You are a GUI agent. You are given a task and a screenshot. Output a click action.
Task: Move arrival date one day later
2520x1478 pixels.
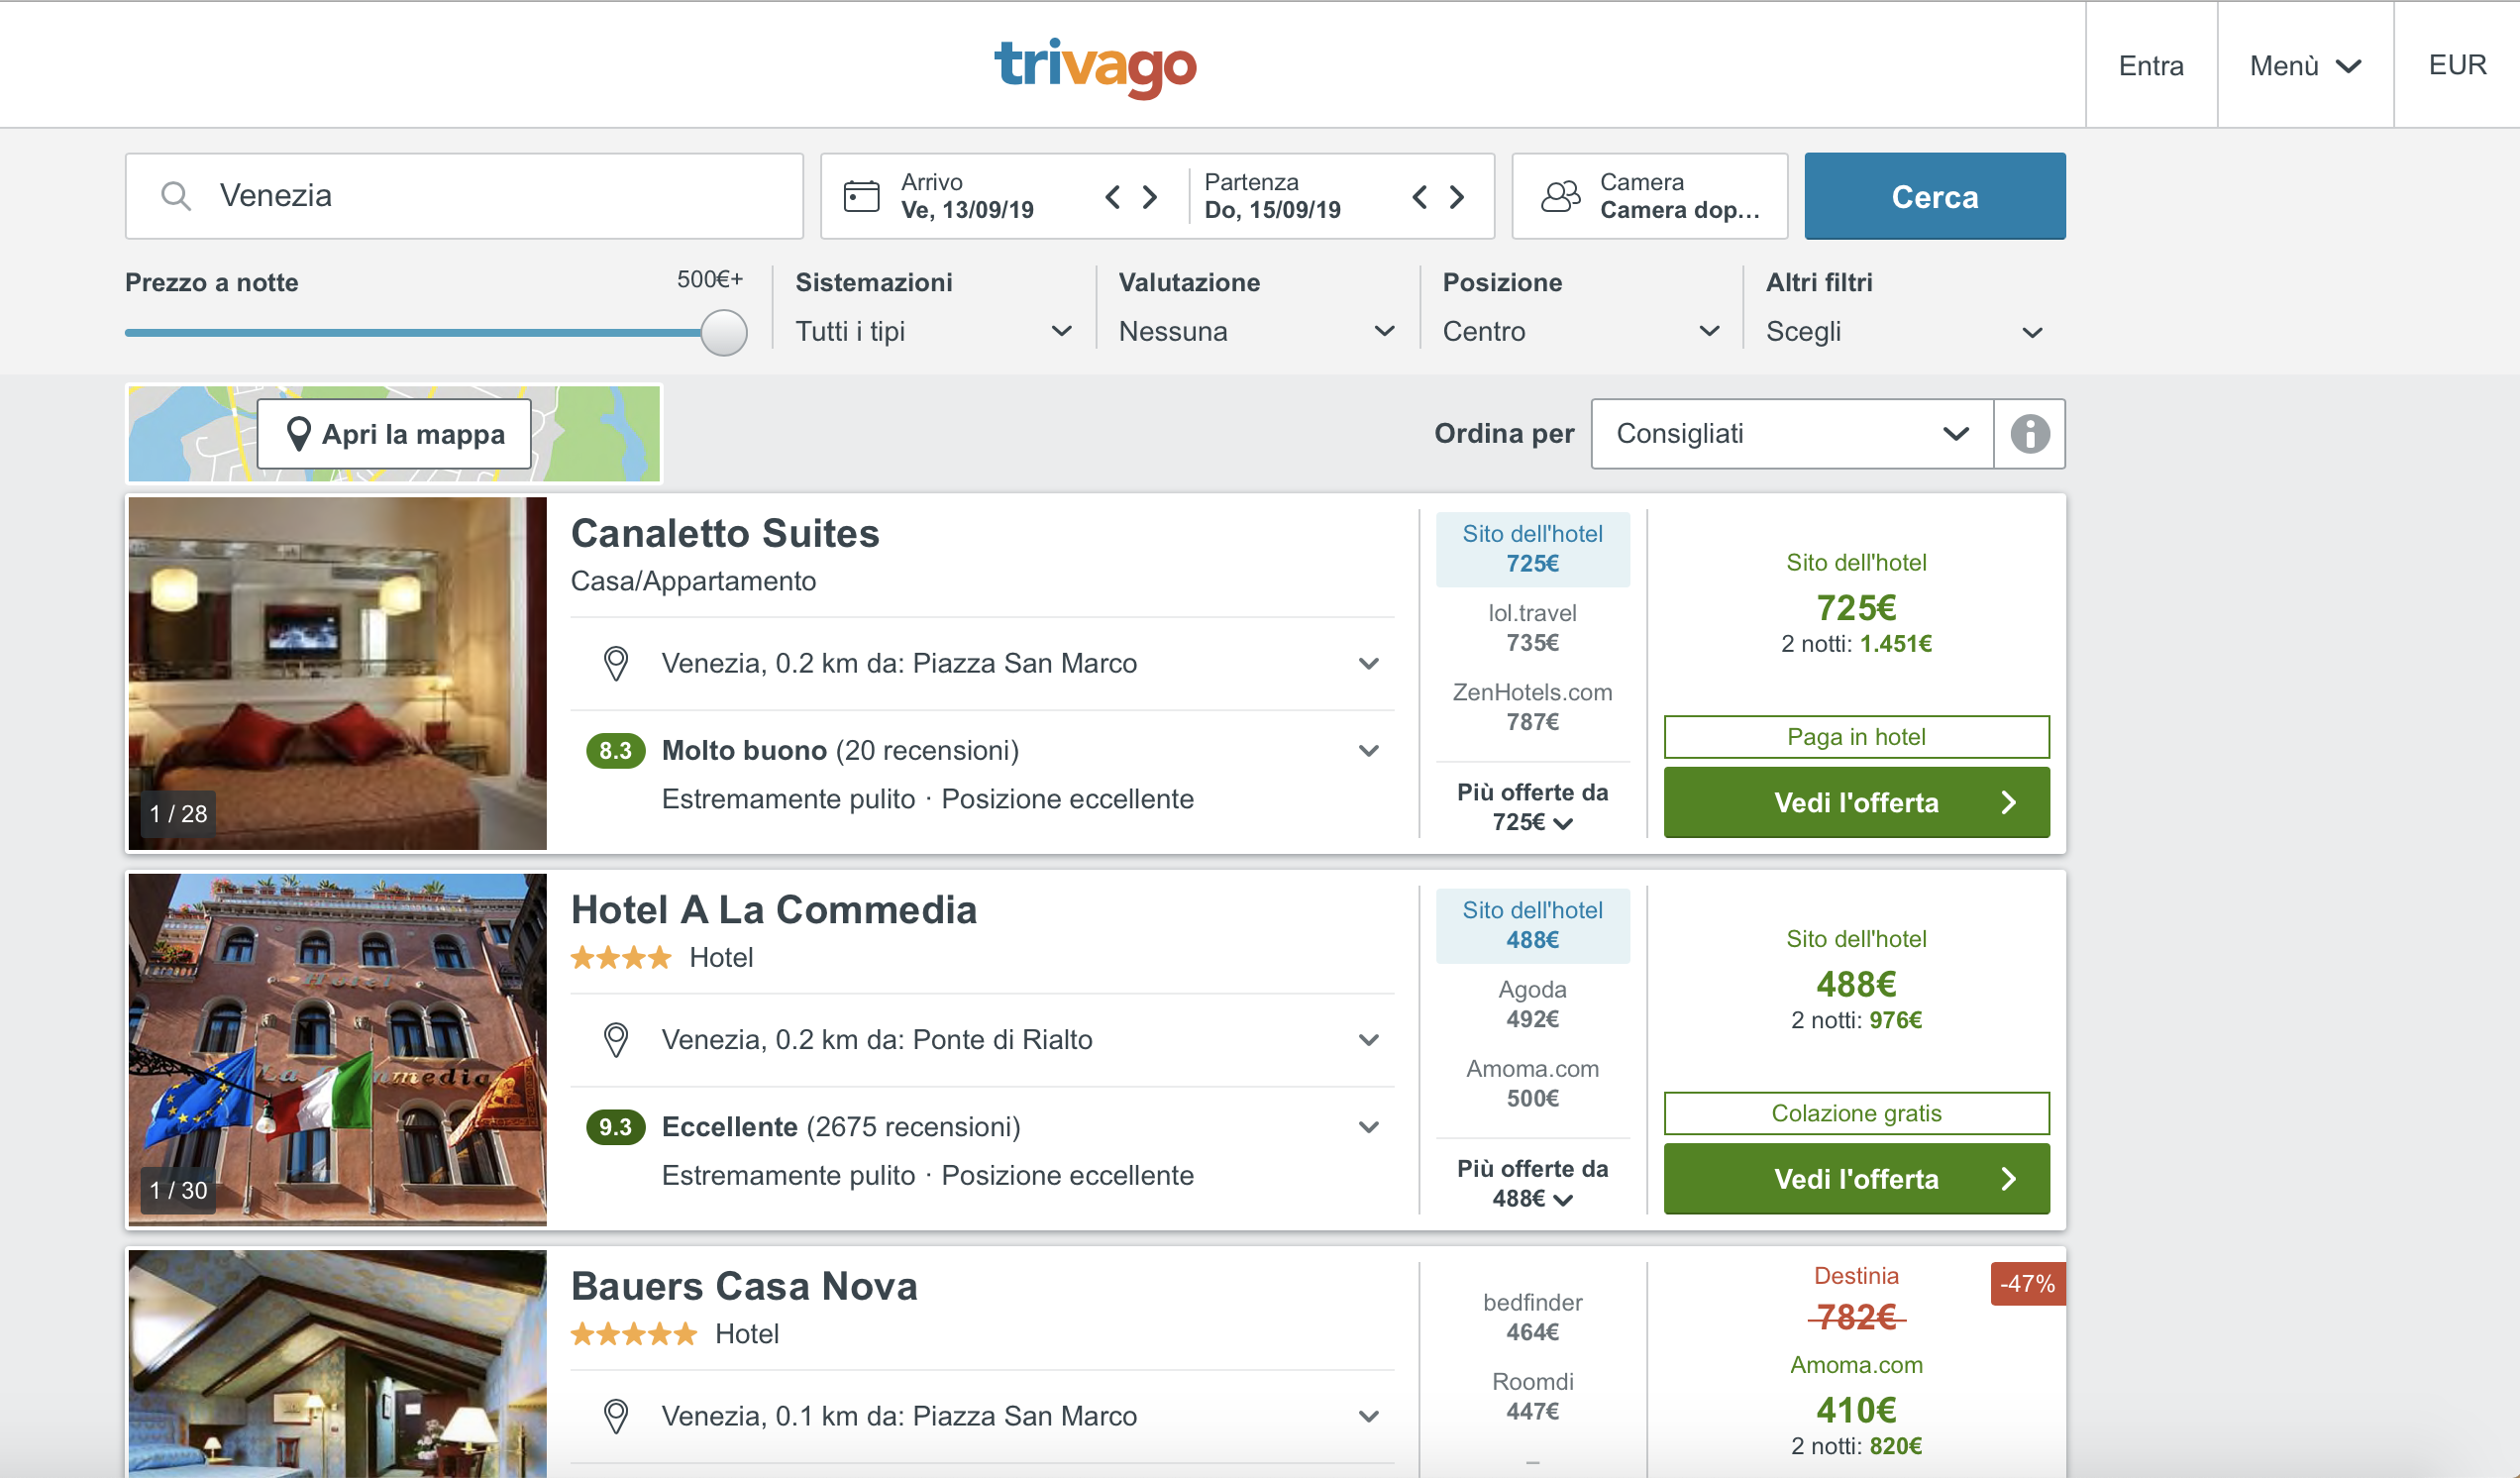[x=1150, y=196]
